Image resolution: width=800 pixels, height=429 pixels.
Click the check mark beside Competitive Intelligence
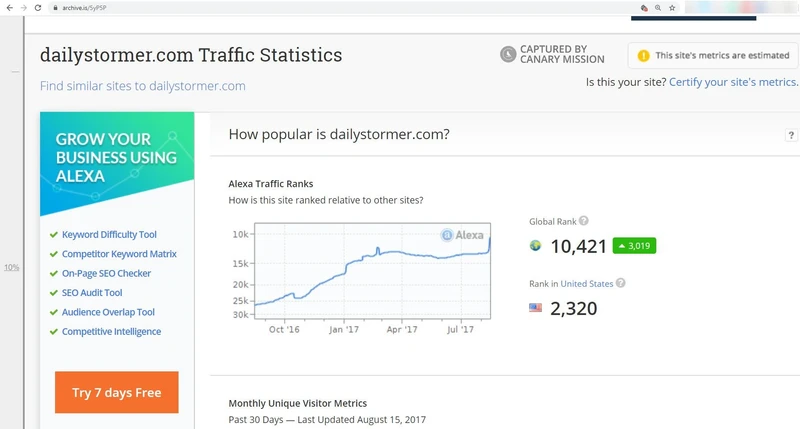54,332
